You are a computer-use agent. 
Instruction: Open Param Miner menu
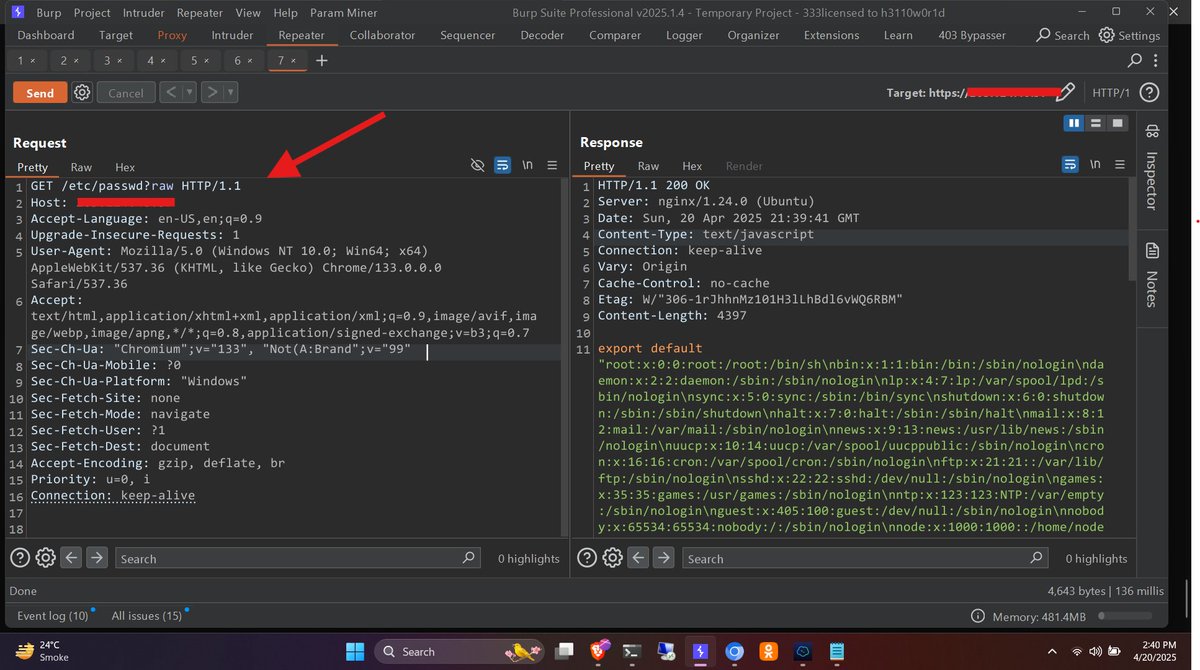343,13
